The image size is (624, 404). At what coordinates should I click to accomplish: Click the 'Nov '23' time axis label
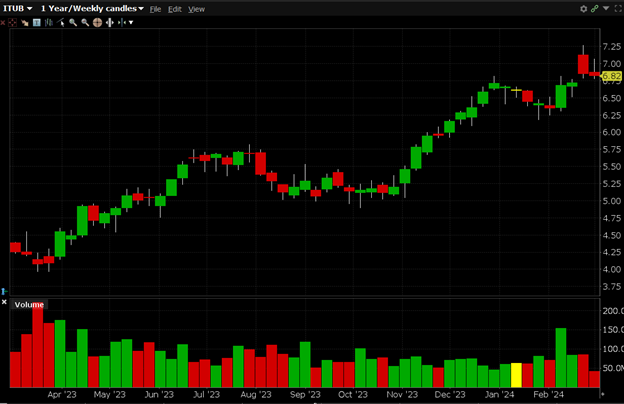coord(402,394)
